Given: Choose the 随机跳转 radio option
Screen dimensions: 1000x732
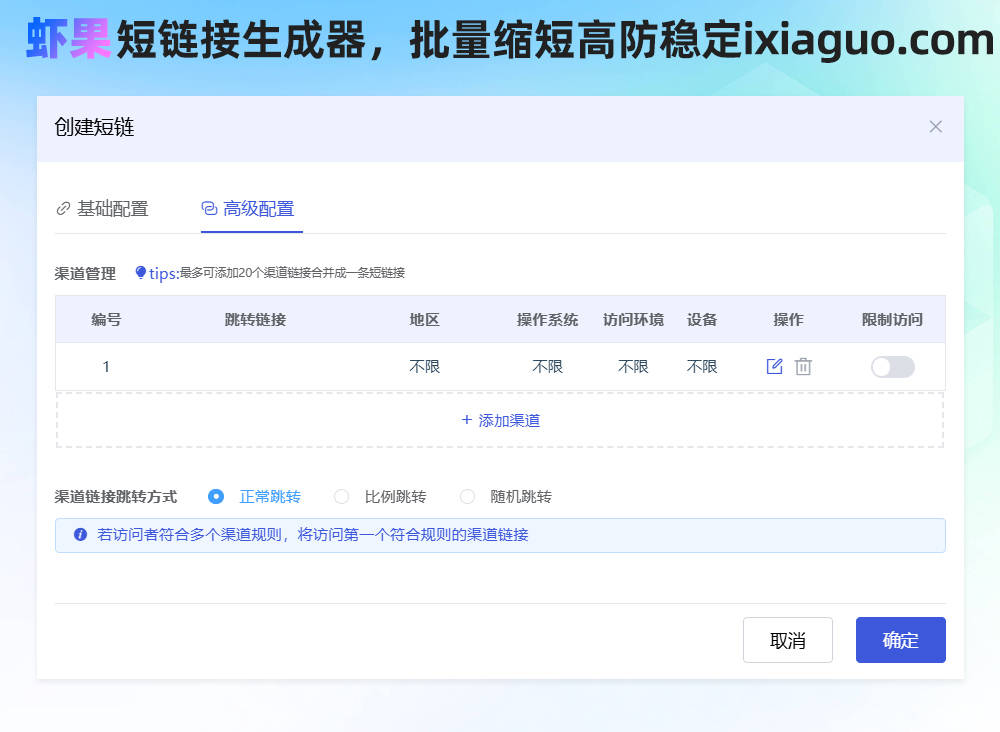Looking at the screenshot, I should click(x=467, y=497).
